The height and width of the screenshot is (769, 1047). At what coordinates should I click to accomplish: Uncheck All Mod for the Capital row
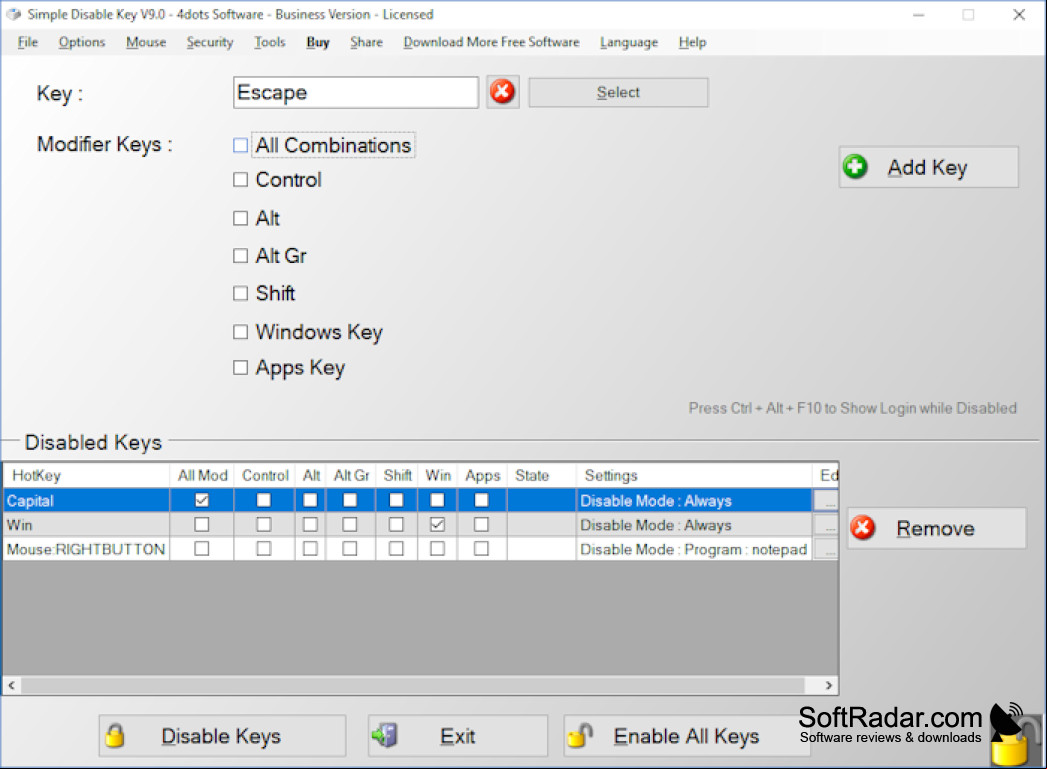point(202,500)
